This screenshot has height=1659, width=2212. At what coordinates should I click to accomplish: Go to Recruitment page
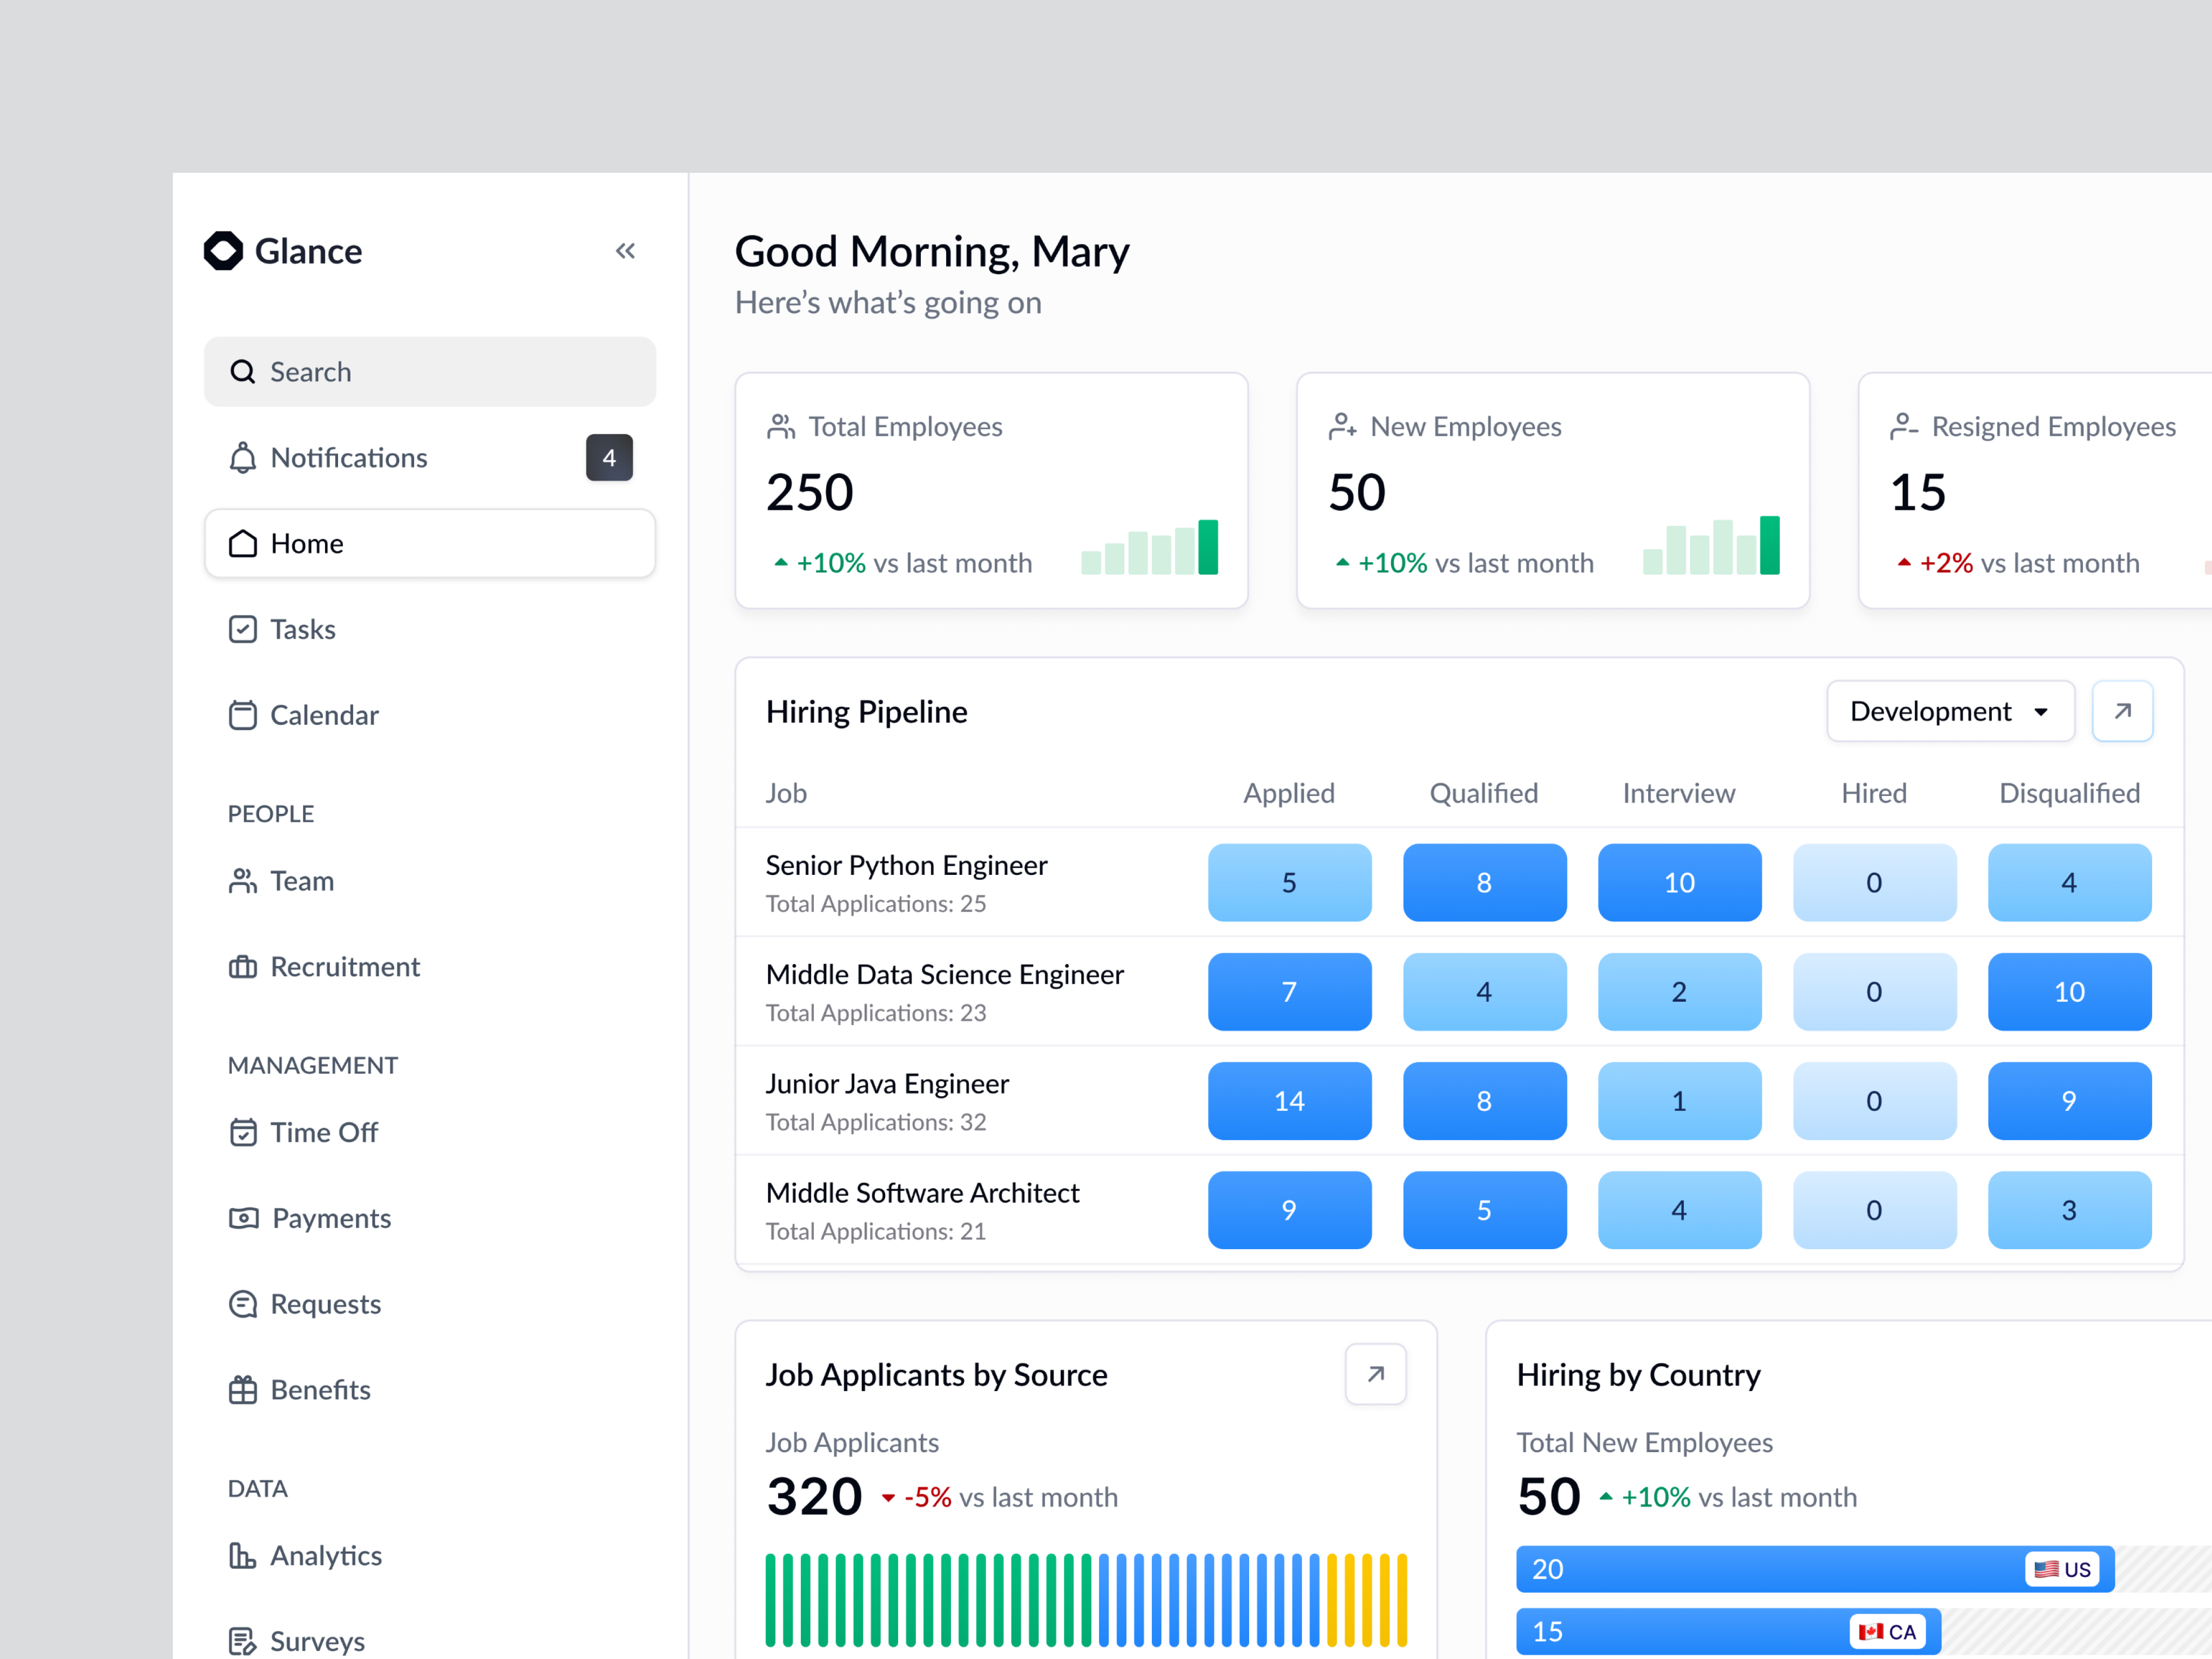430,967
